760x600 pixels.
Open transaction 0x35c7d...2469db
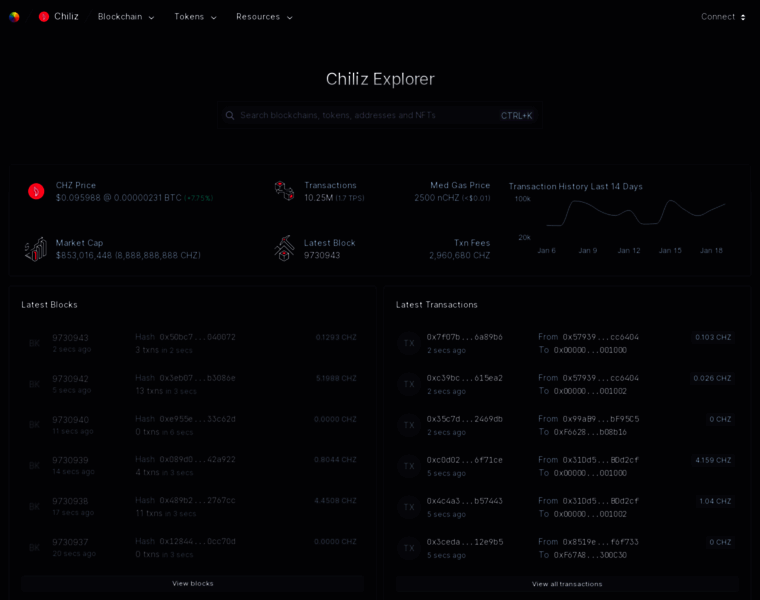[464, 419]
